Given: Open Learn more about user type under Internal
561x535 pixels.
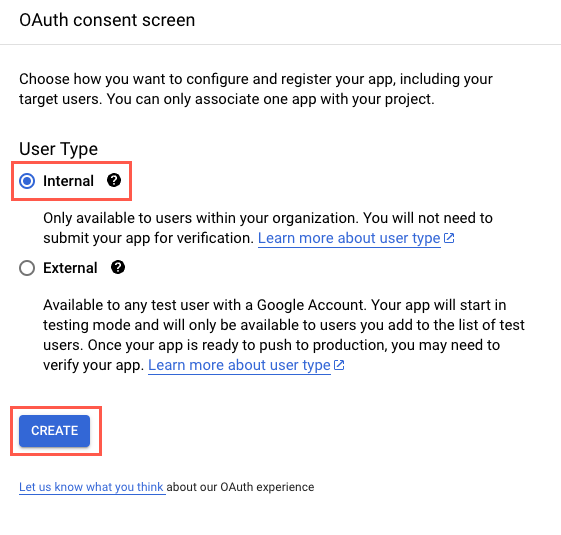Looking at the screenshot, I should tap(349, 238).
